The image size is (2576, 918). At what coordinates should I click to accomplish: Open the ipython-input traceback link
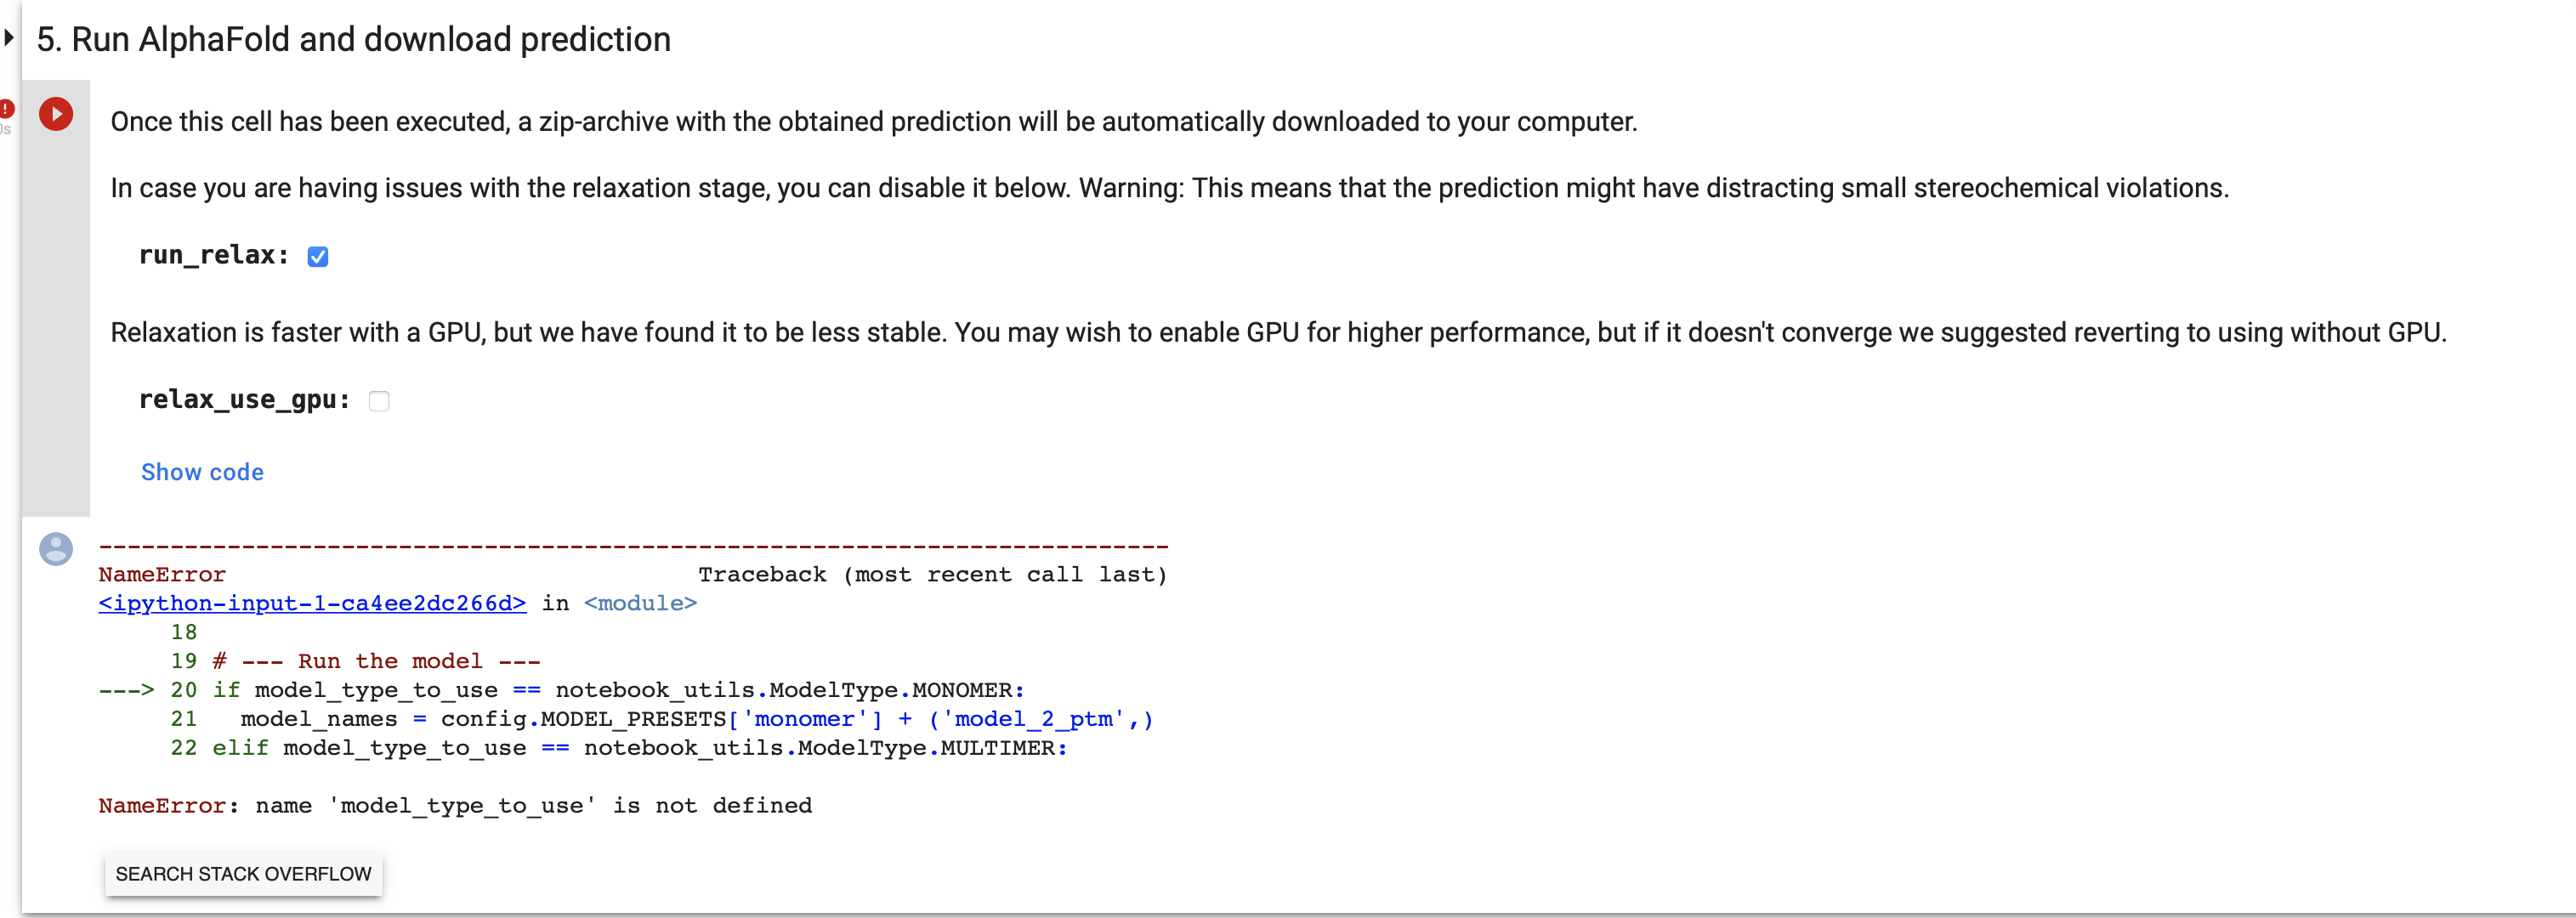311,603
